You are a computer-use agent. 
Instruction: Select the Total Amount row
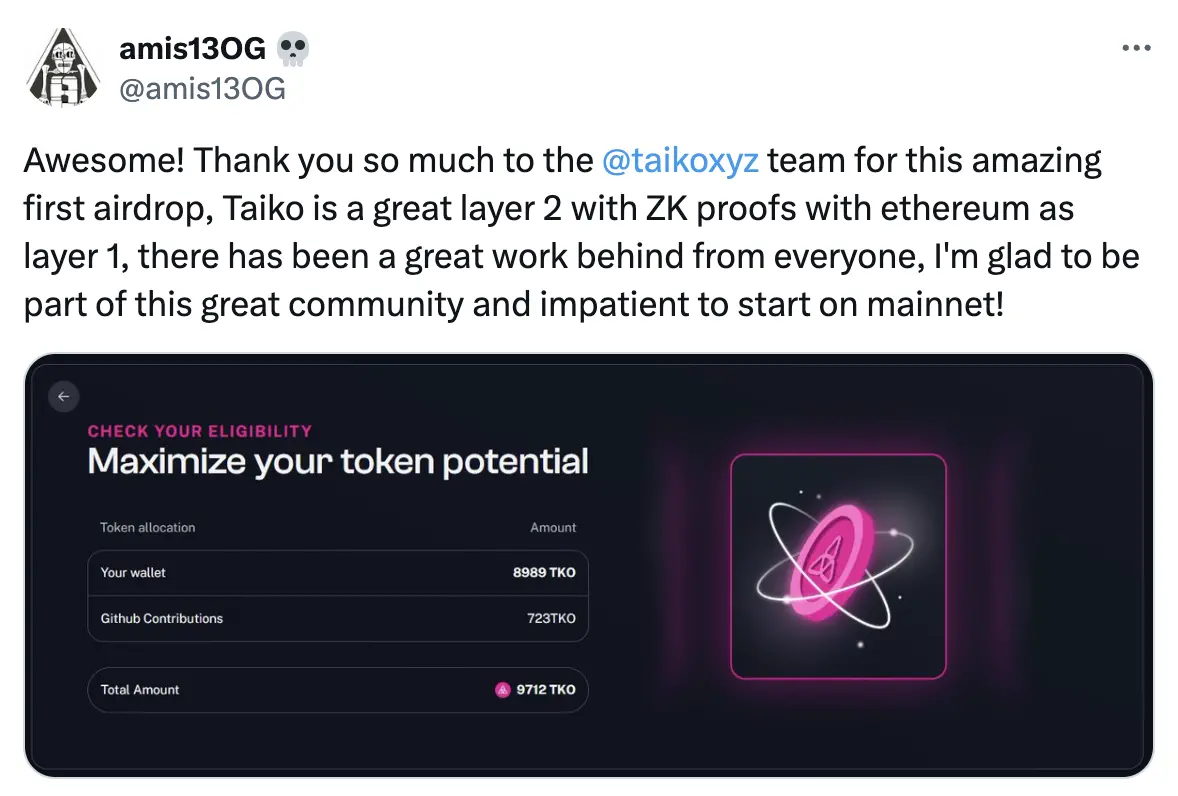click(x=337, y=690)
